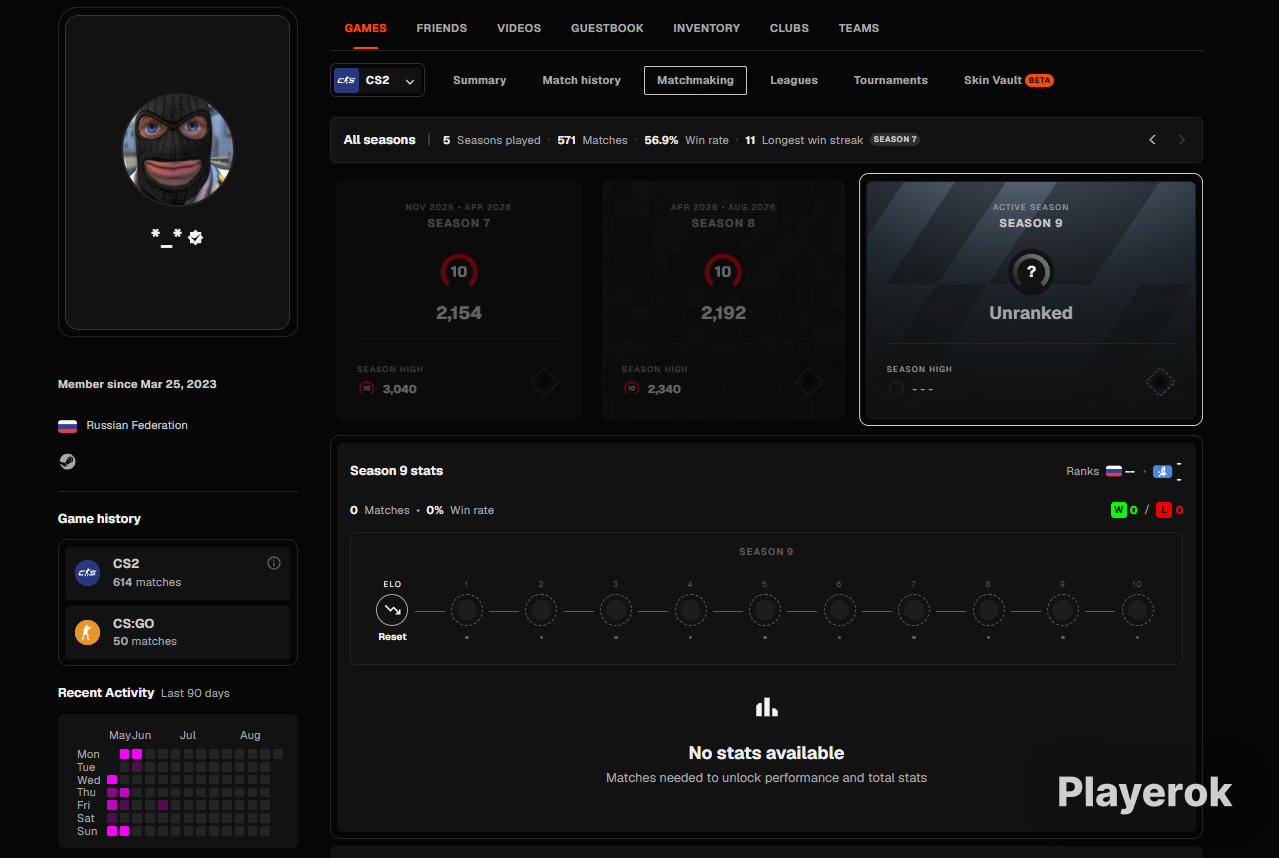Click the BETA badge on Skin Vault
This screenshot has height=858, width=1279.
pyautogui.click(x=1040, y=80)
